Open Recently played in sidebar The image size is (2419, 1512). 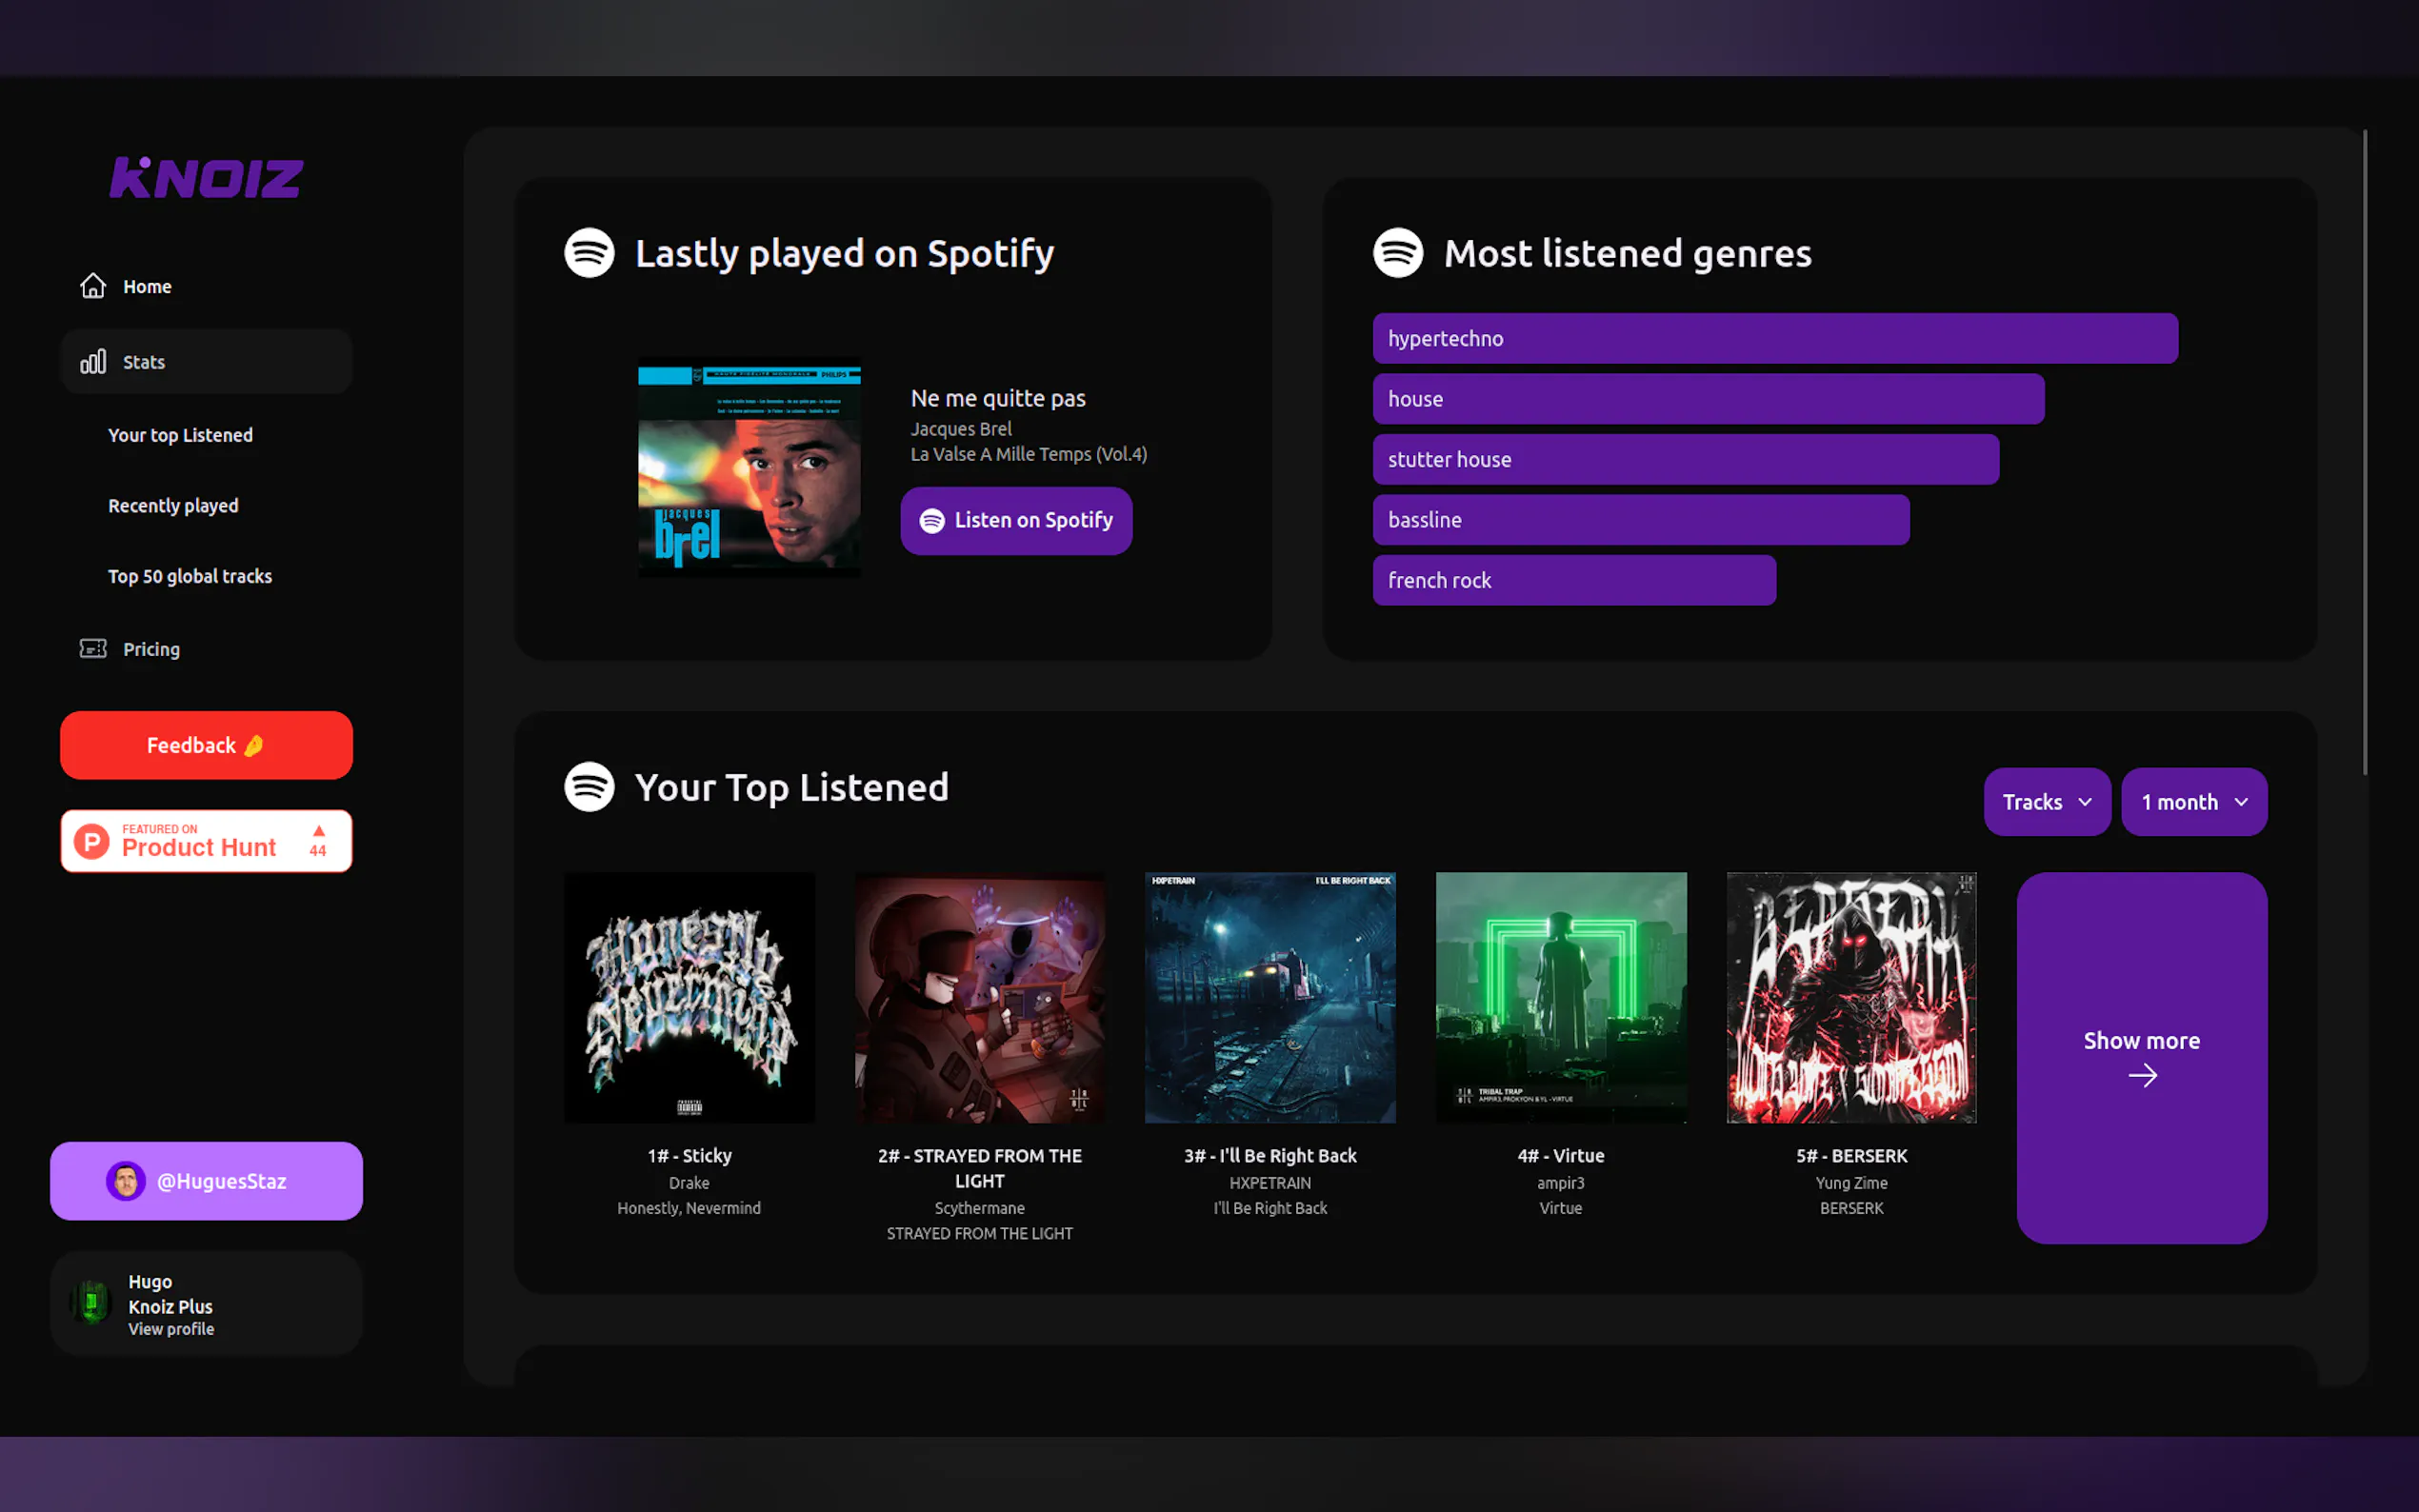173,506
